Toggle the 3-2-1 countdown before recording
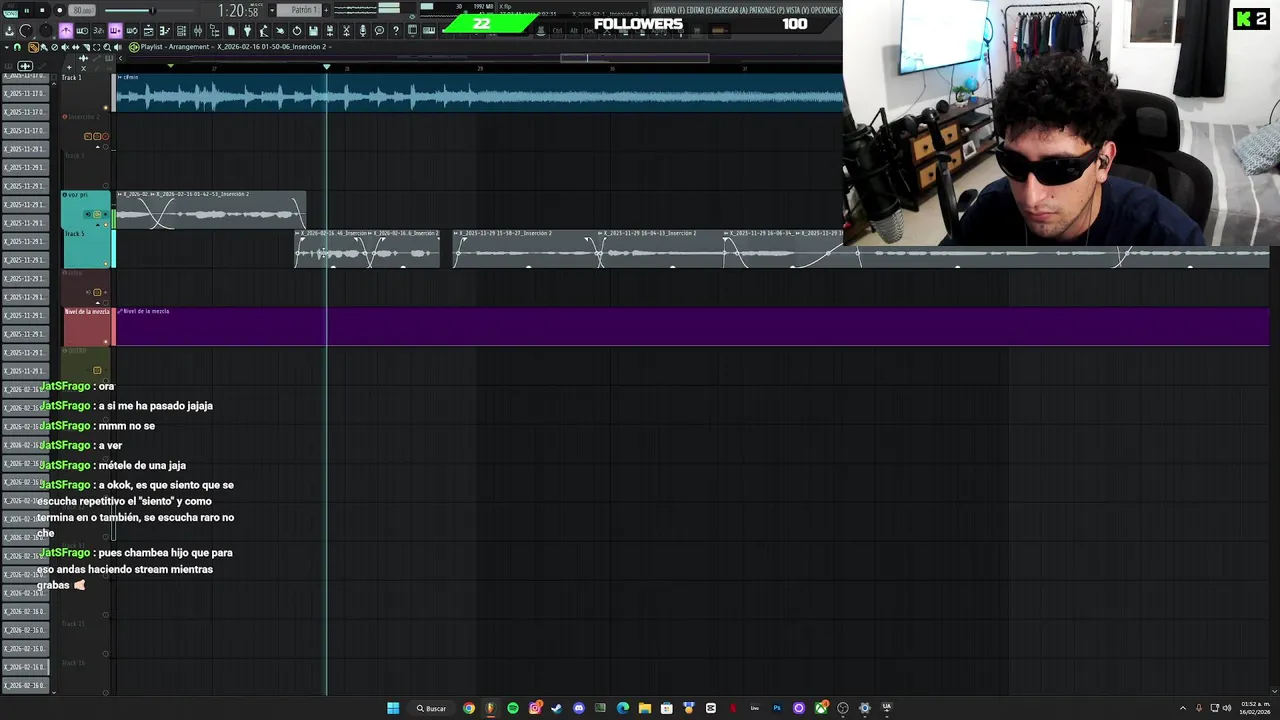This screenshot has height=720, width=1280. tap(98, 31)
